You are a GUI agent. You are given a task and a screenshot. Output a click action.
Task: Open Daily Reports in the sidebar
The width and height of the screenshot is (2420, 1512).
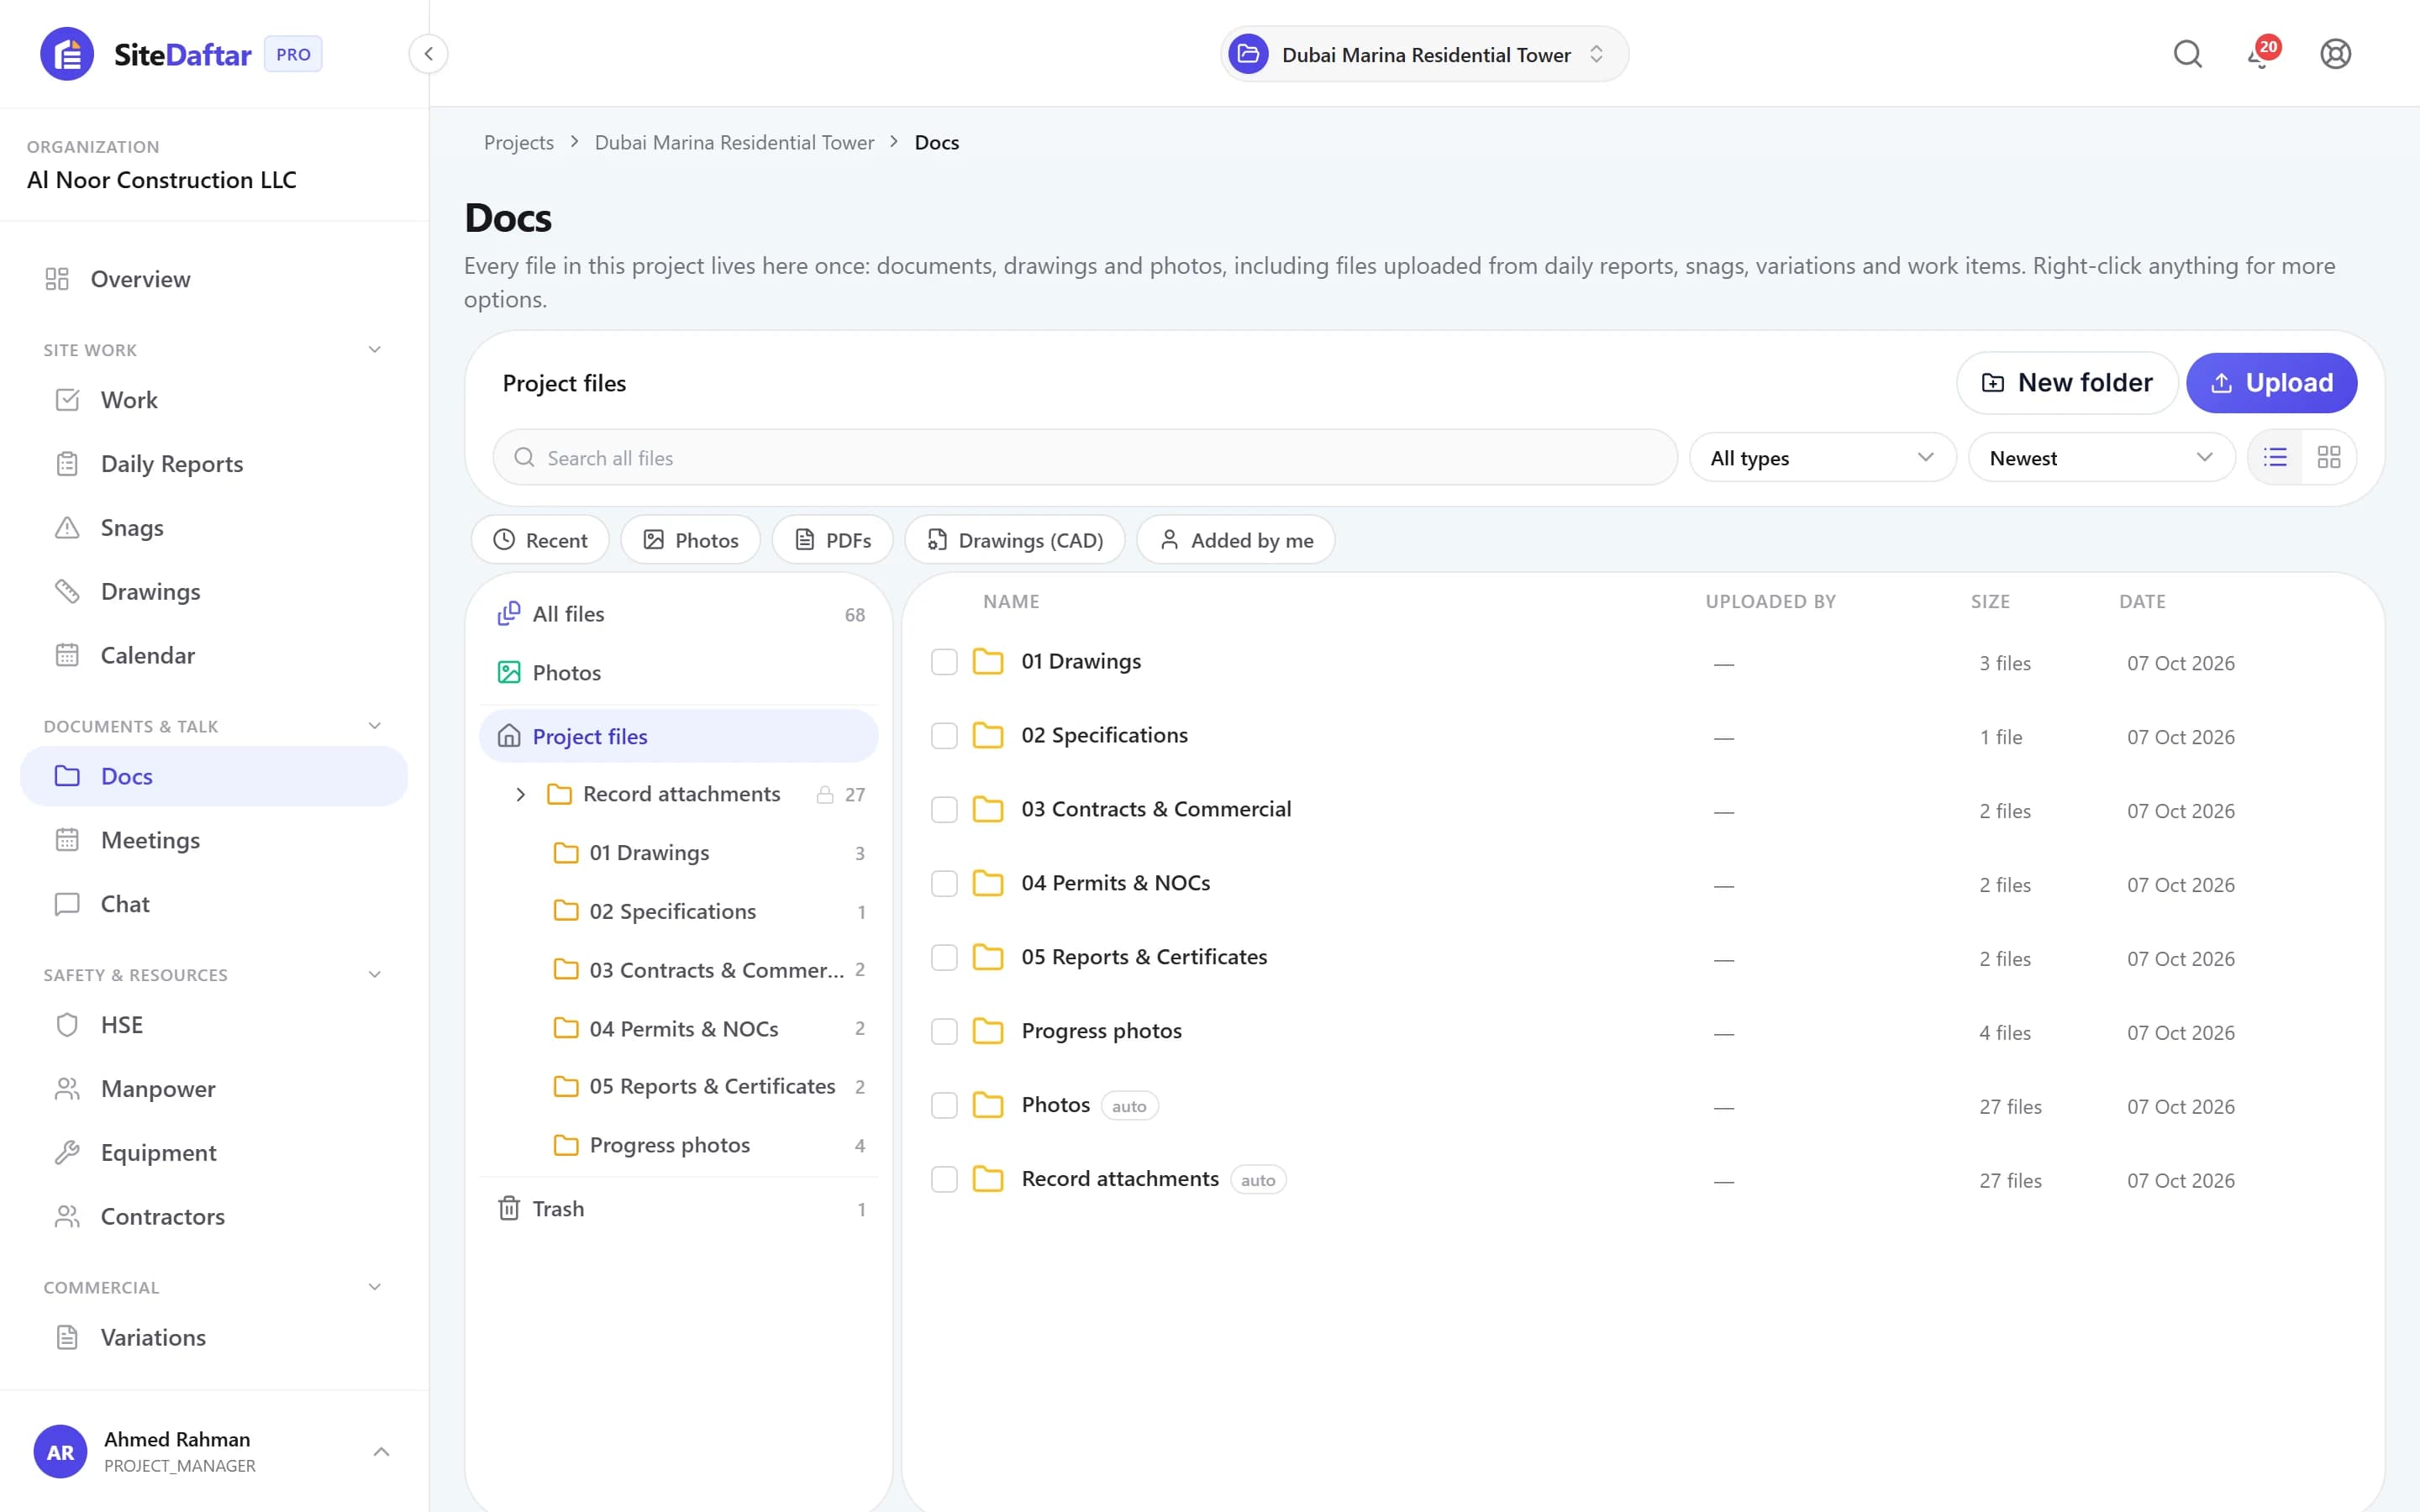214,463
